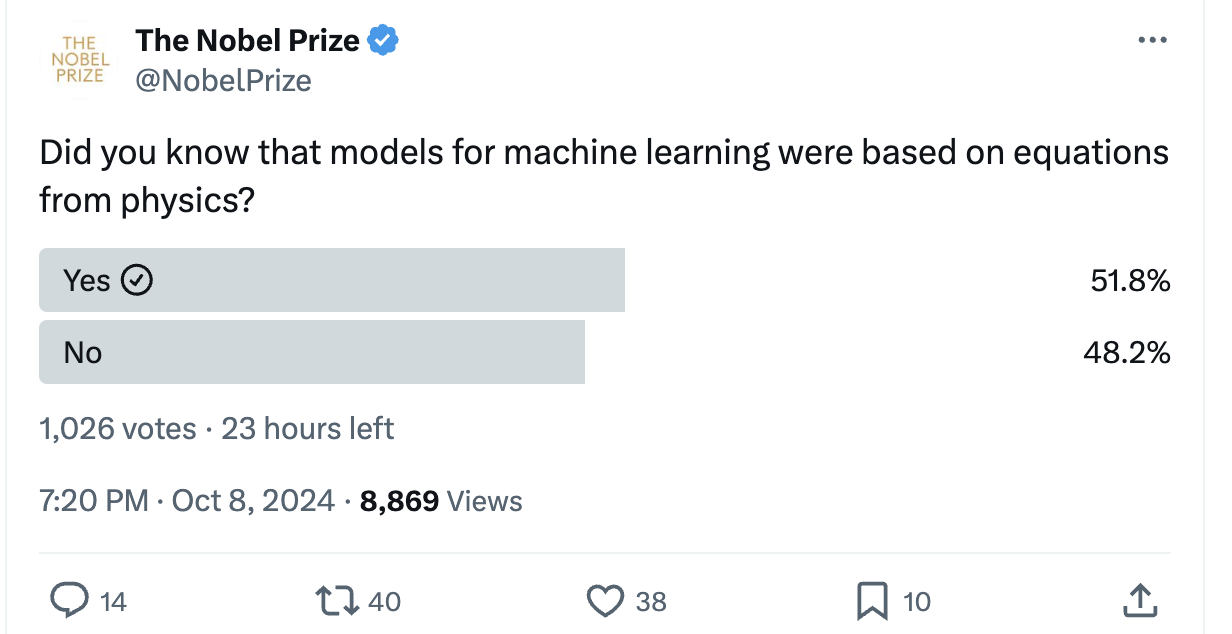Image resolution: width=1232 pixels, height=634 pixels.
Task: Click the 8,869 Views count
Action: click(441, 500)
